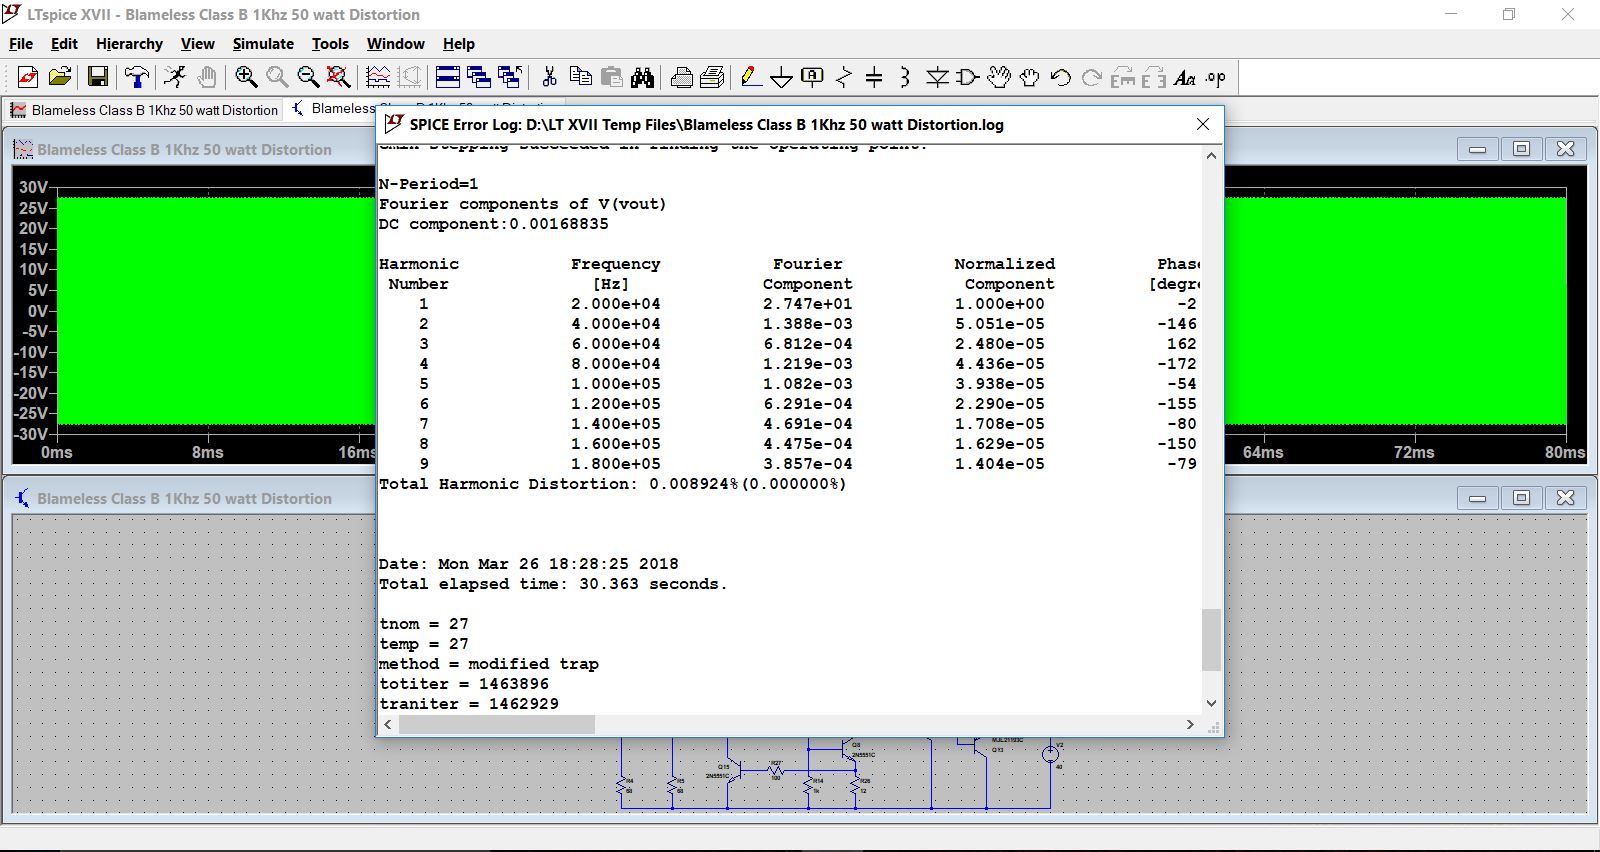The height and width of the screenshot is (852, 1600).
Task: Select the Drag closed-hand tool
Action: click(1029, 77)
